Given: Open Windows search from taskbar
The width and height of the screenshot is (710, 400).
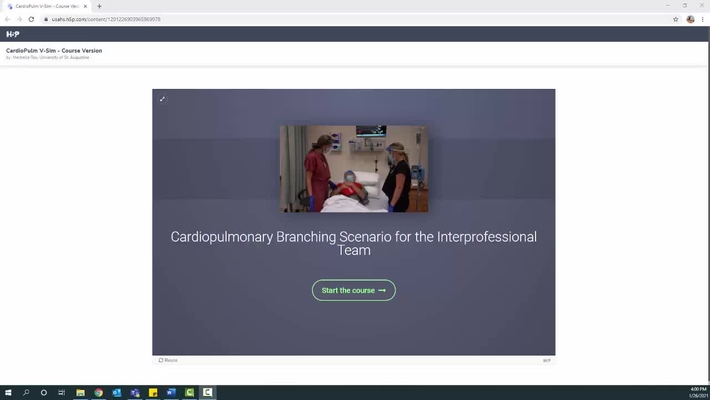Looking at the screenshot, I should [x=26, y=392].
